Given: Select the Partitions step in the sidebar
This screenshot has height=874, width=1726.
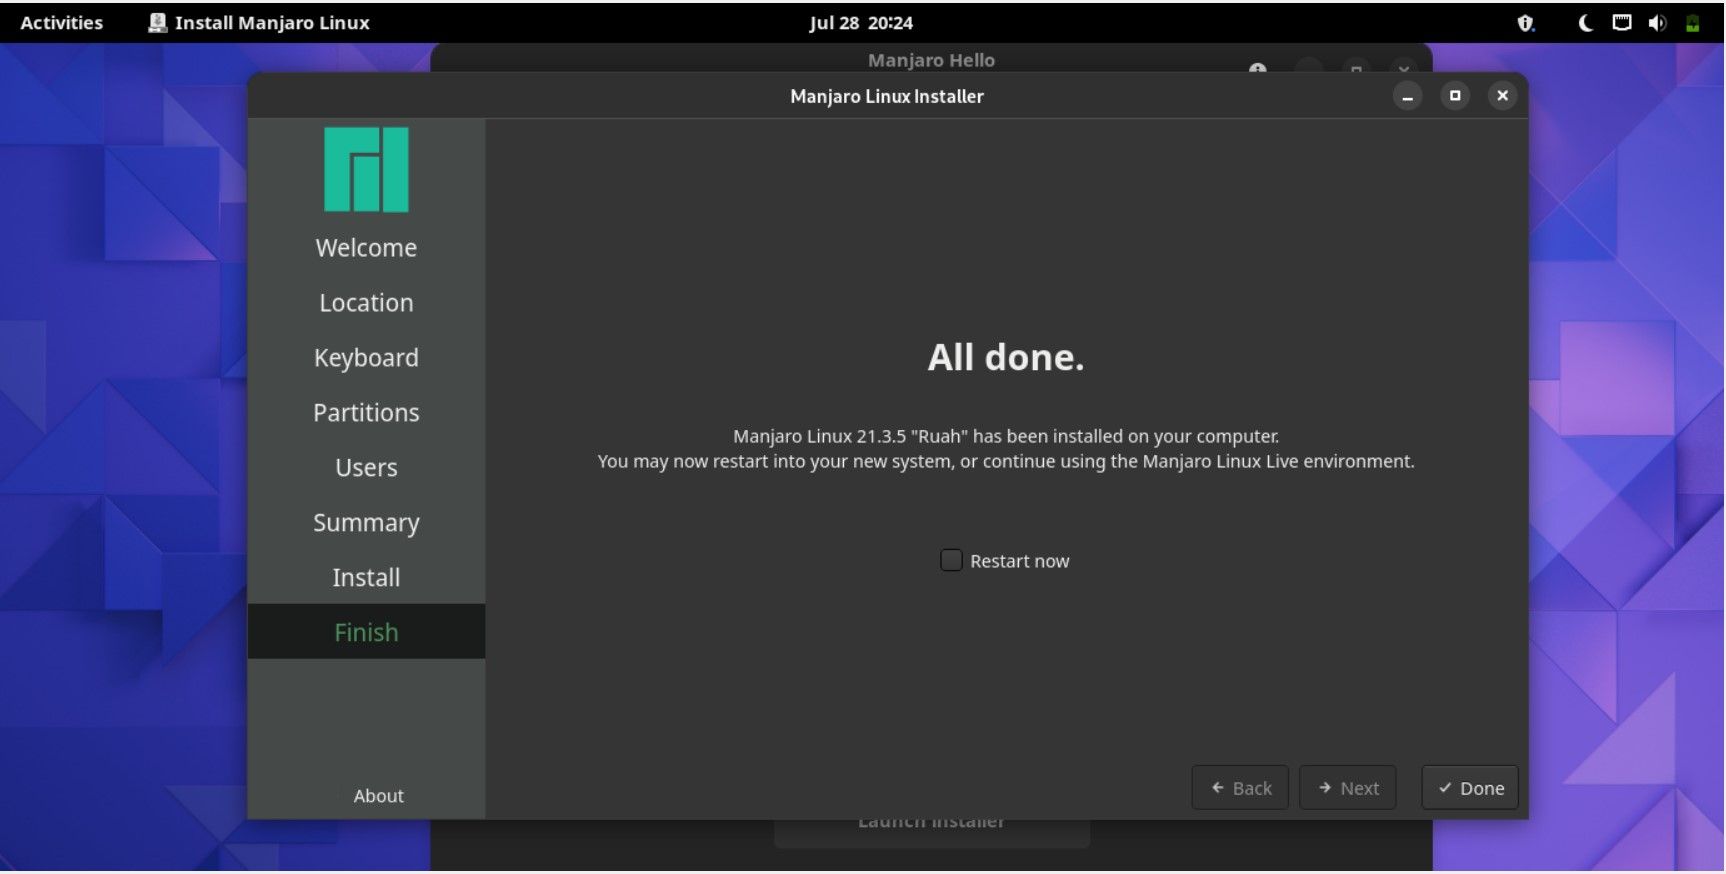Looking at the screenshot, I should click(x=366, y=412).
